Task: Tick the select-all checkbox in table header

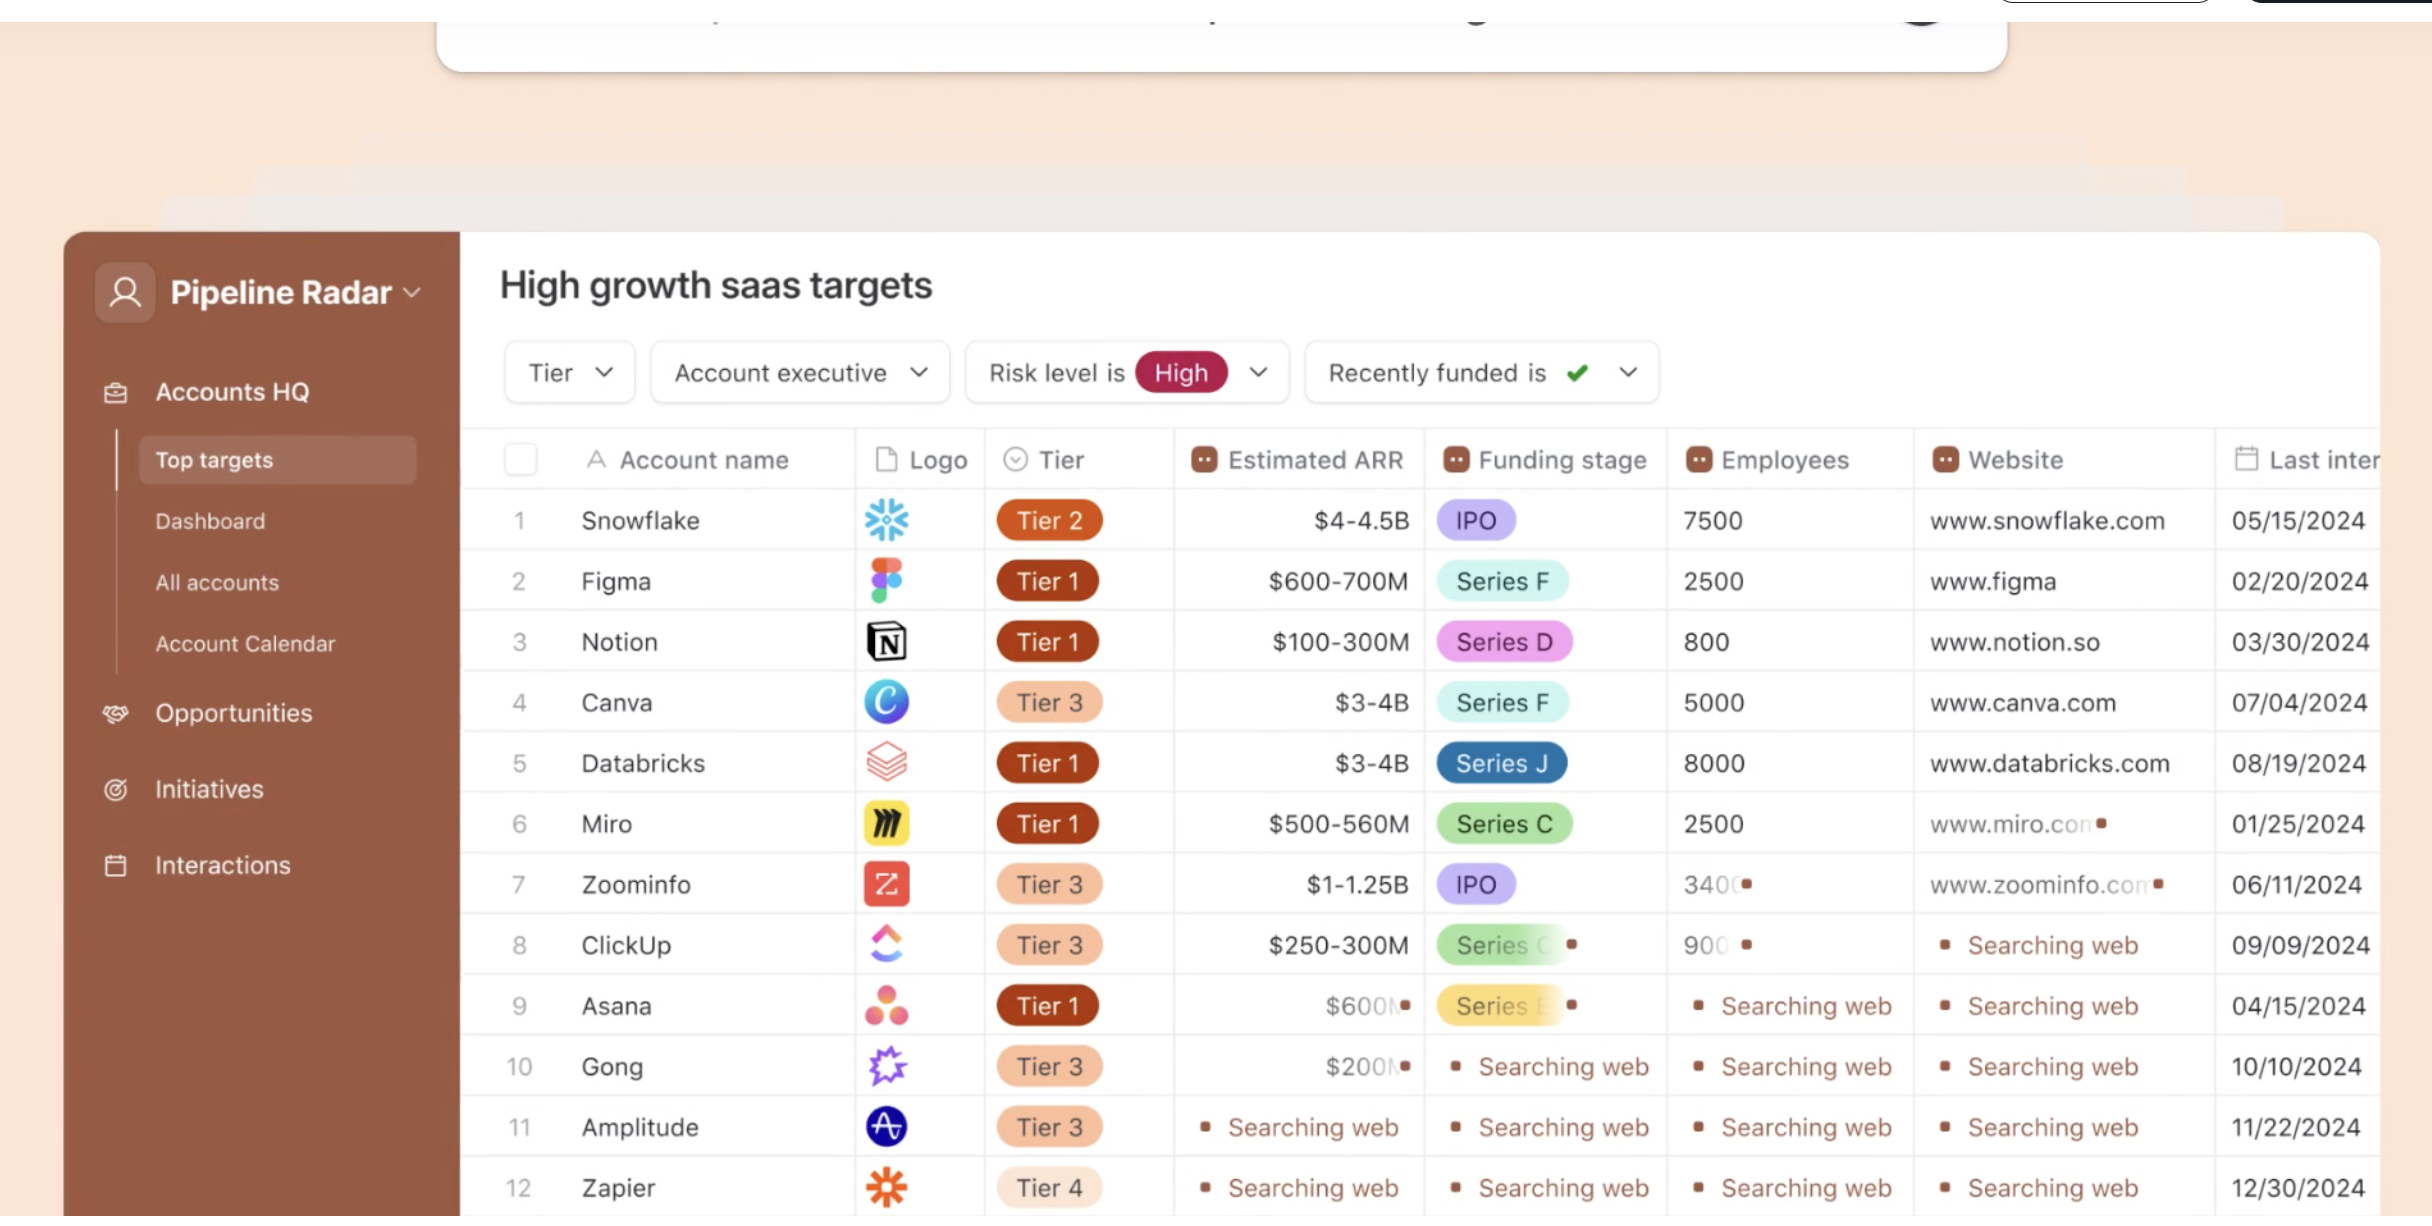Action: coord(520,460)
